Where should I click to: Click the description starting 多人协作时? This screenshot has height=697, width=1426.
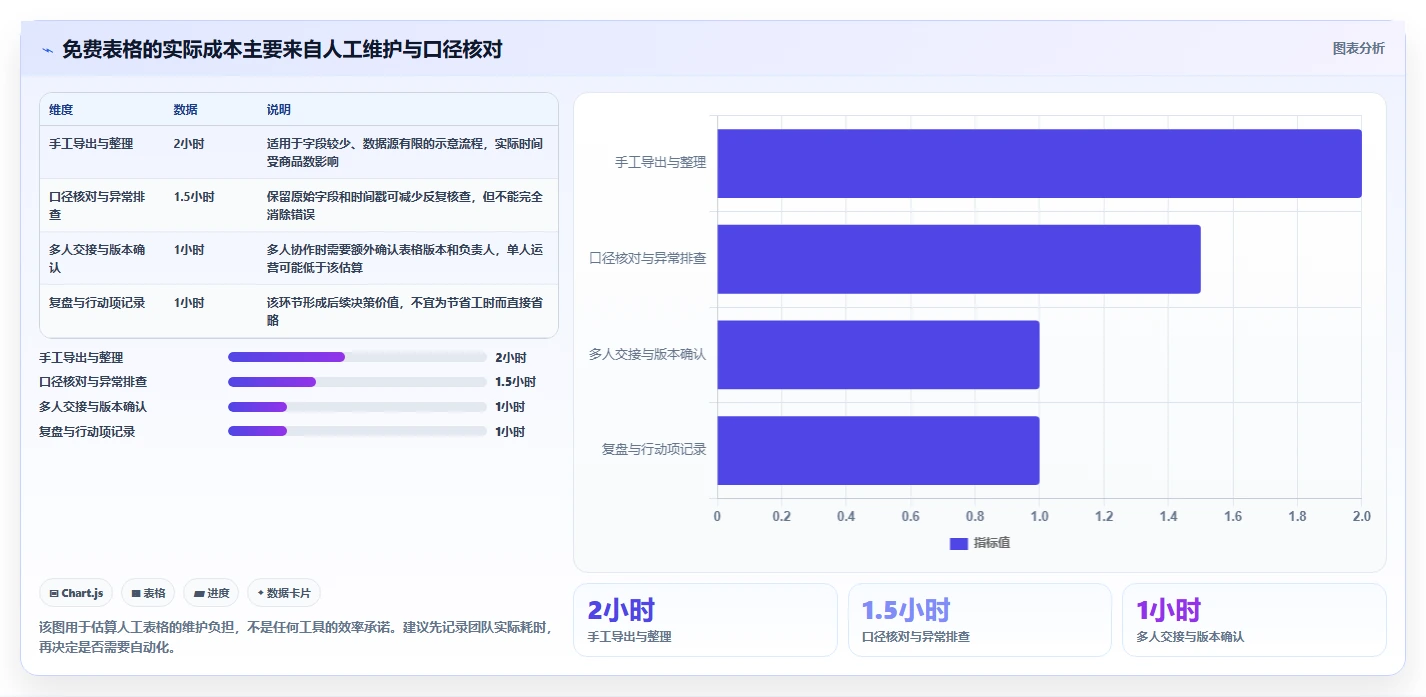tap(405, 259)
